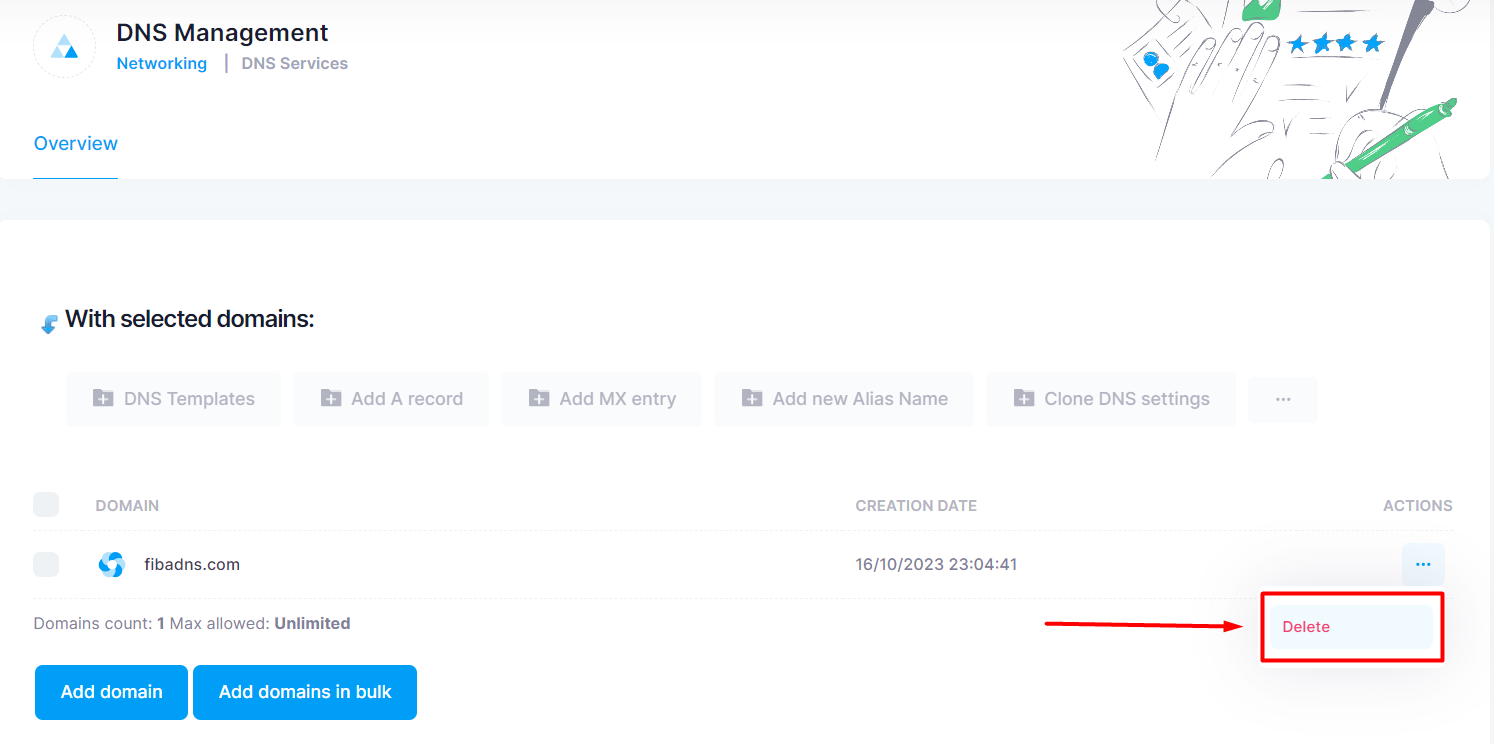Viewport: 1494px width, 744px height.
Task: Click the Add A record button
Action: (x=392, y=399)
